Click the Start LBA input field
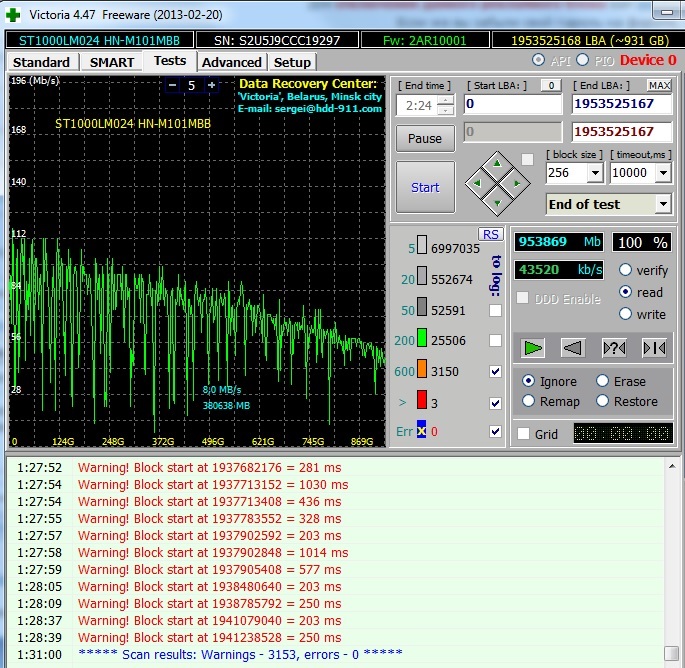The image size is (685, 668). 512,104
